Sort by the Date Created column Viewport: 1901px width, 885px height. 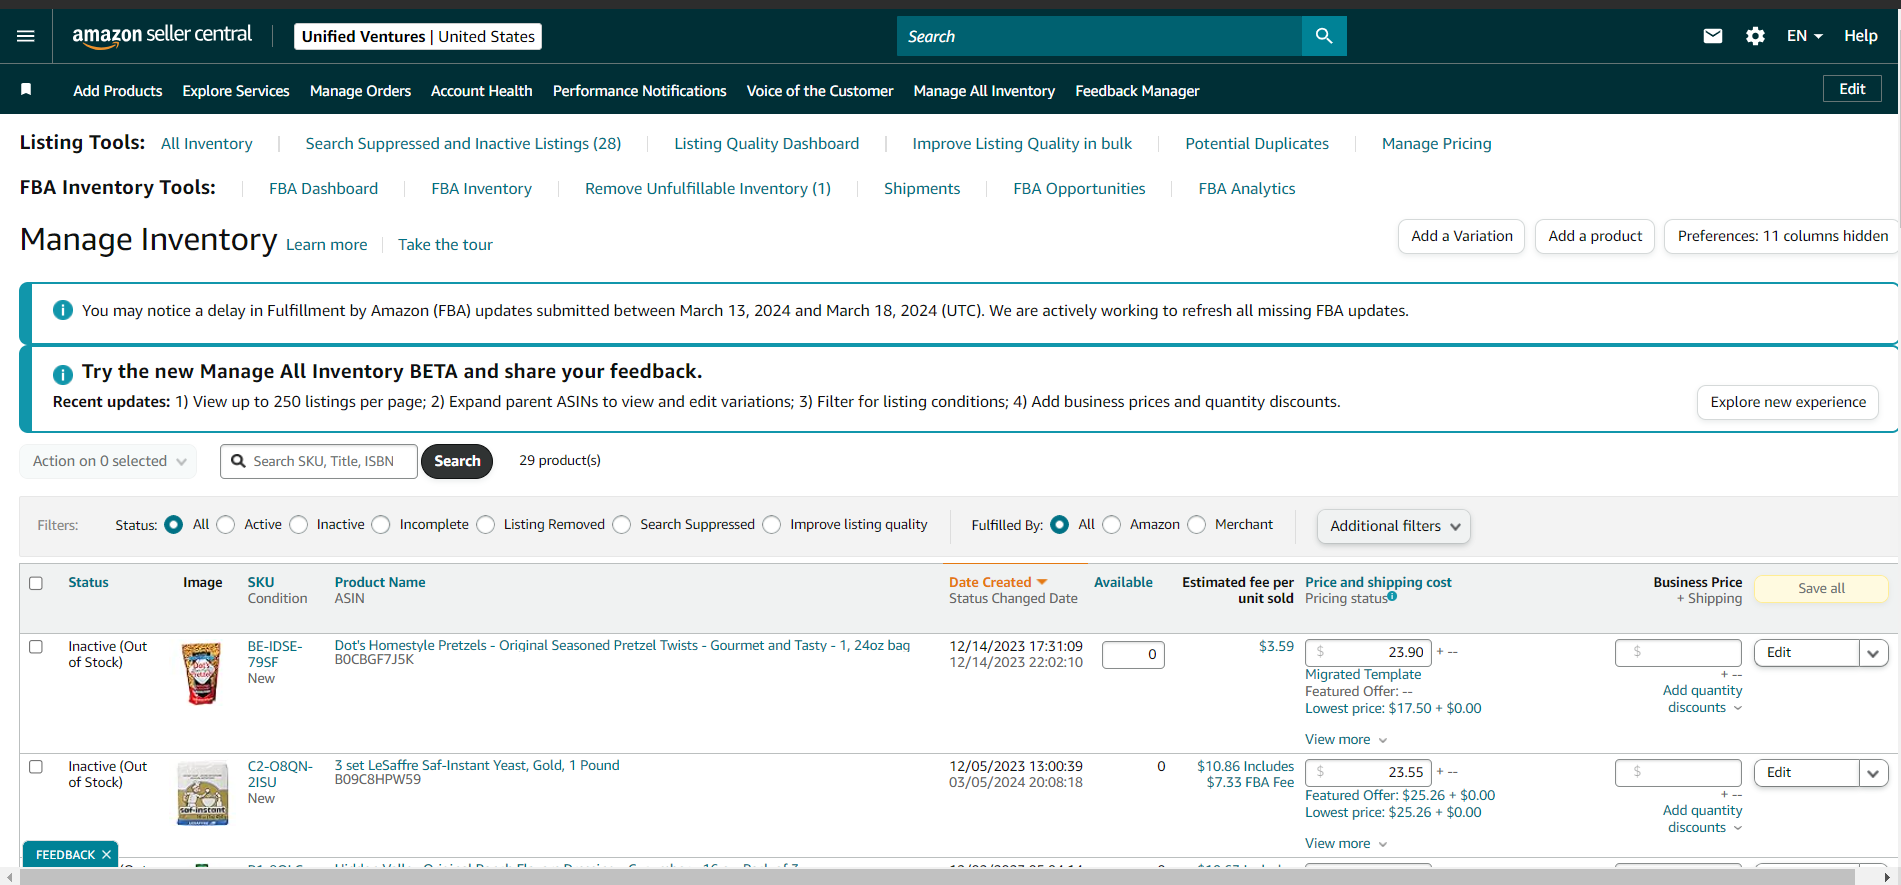[997, 582]
